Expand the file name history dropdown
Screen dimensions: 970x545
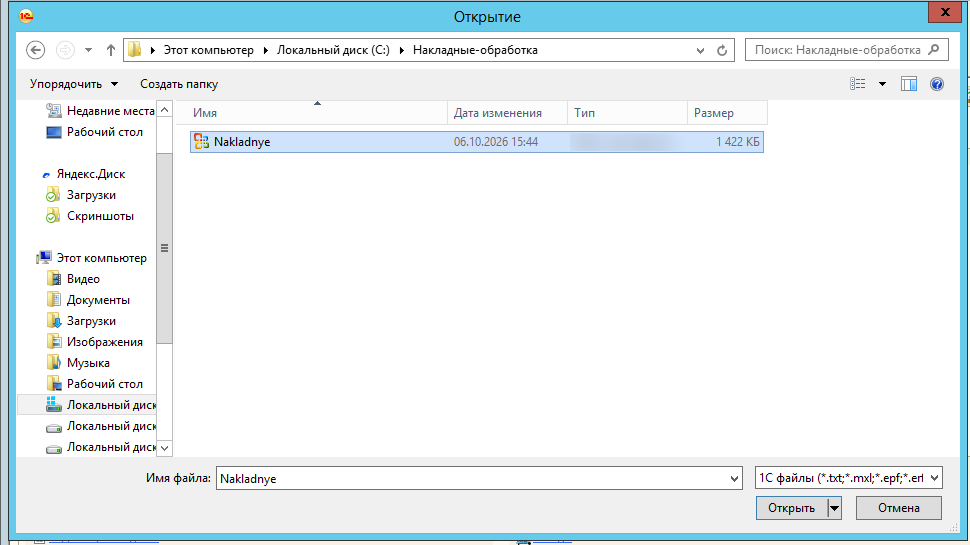[734, 478]
